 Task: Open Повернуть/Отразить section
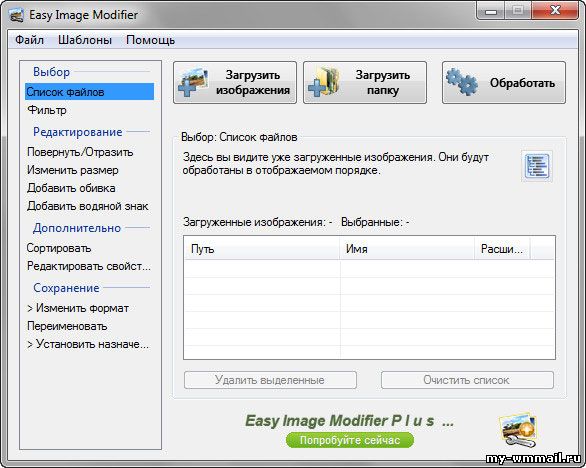80,152
